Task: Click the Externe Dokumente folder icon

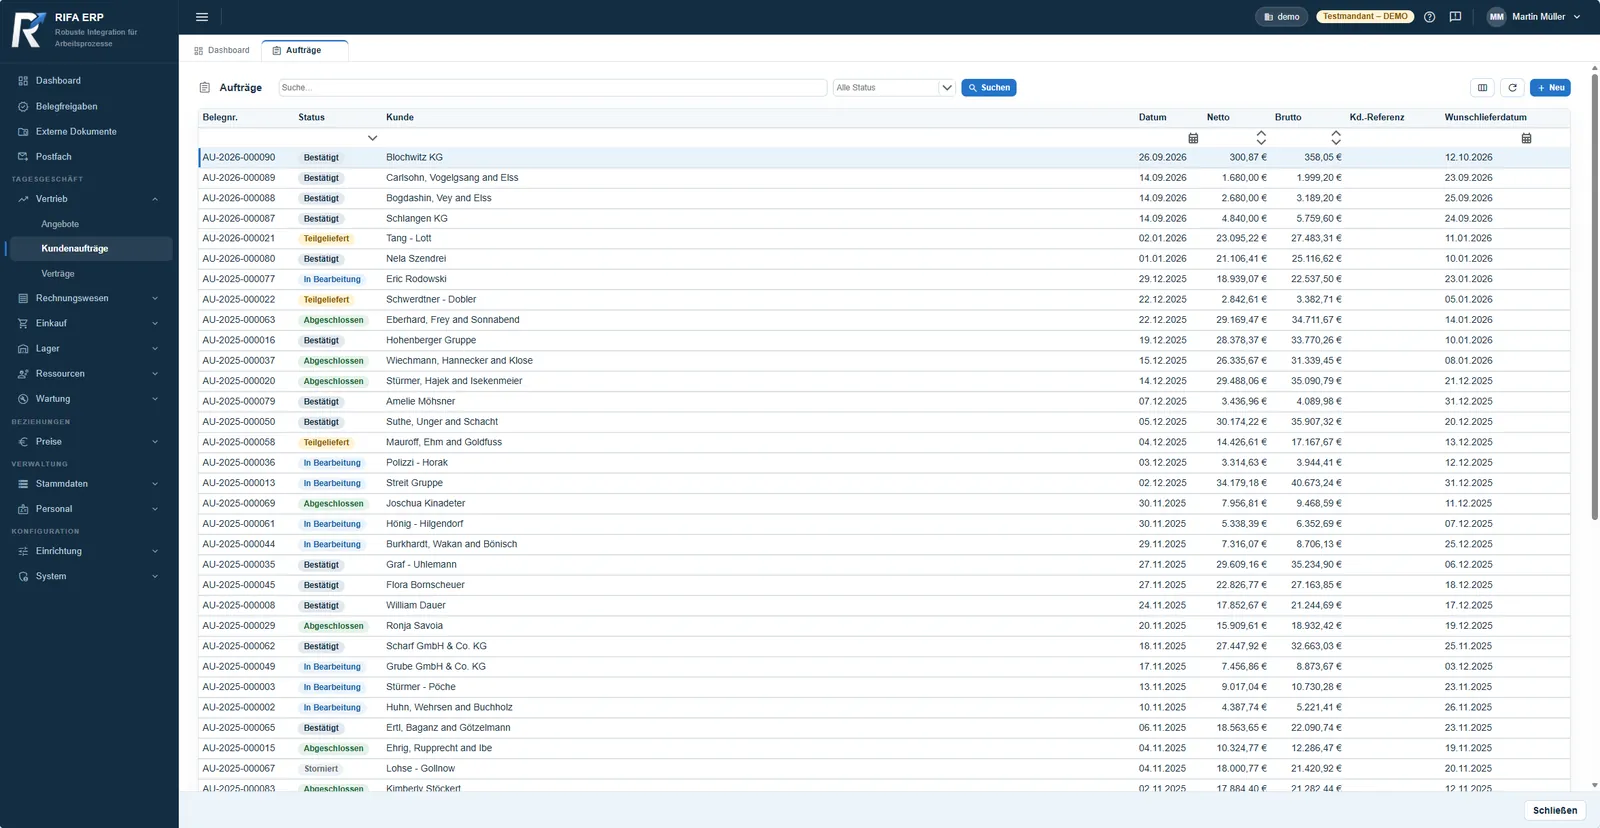Action: coord(23,132)
